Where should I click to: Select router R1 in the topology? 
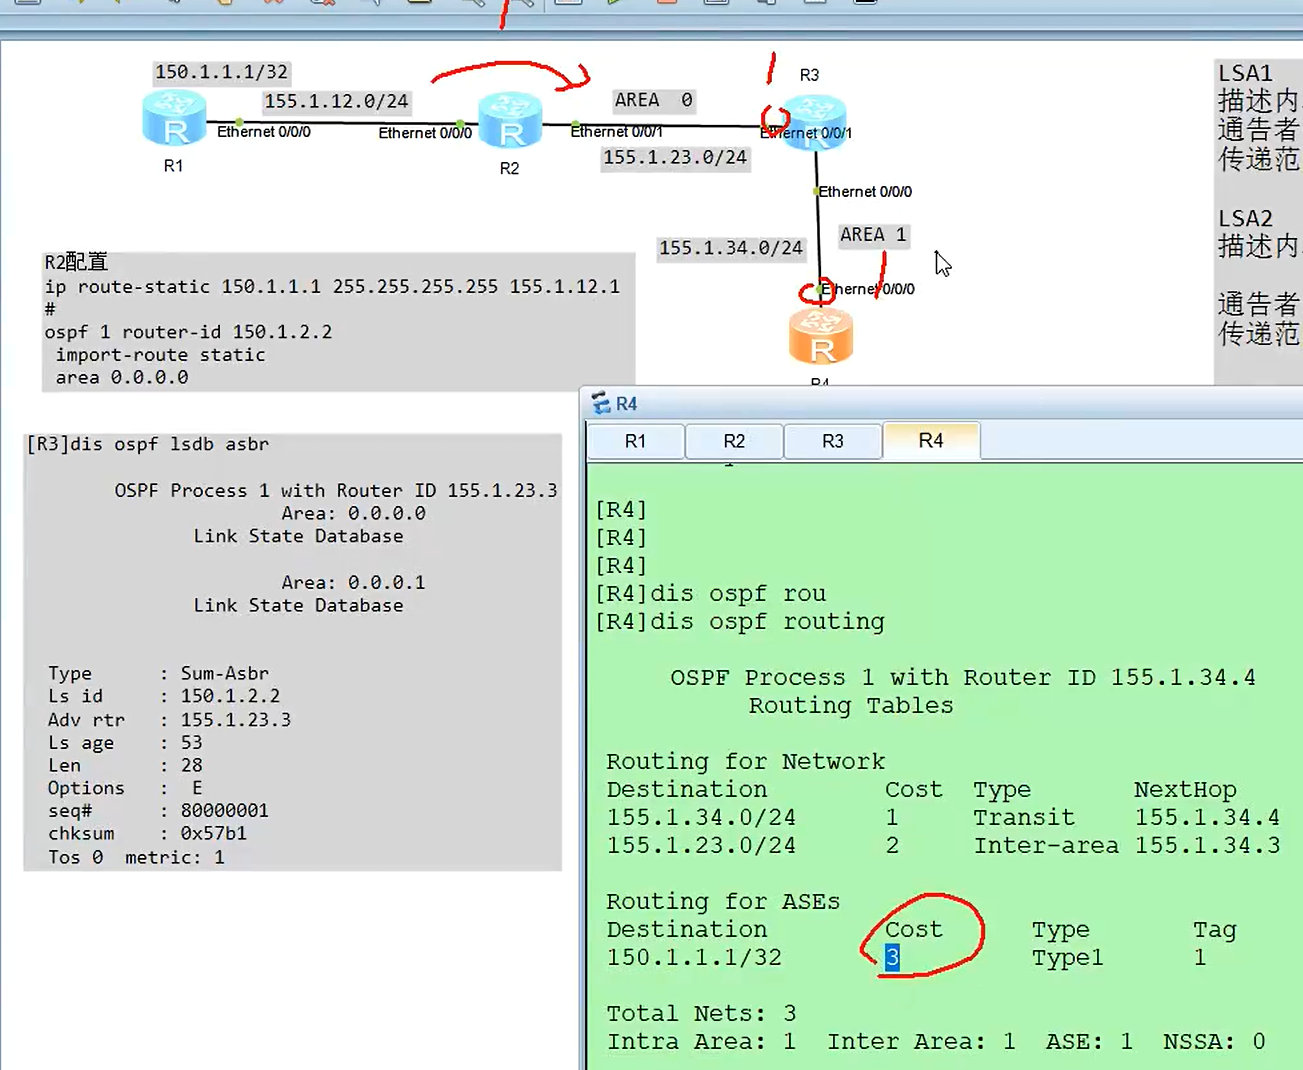[175, 118]
